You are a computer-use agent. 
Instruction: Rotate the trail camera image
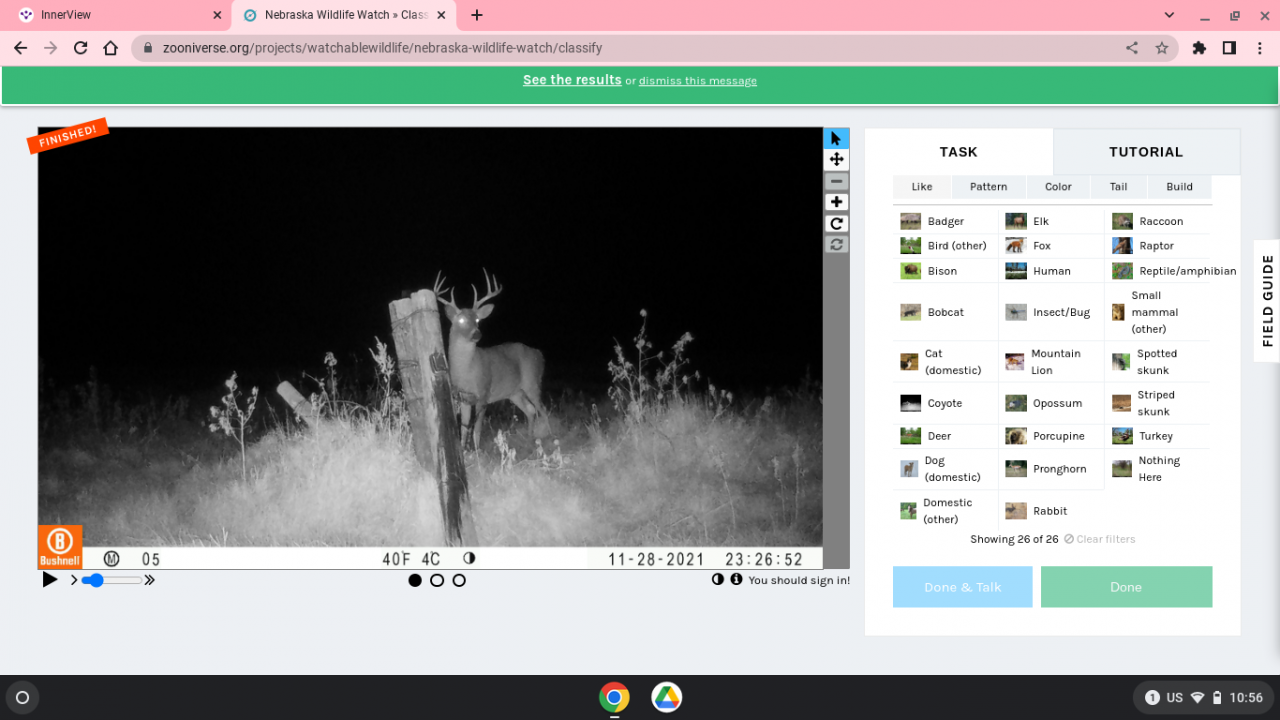pyautogui.click(x=836, y=224)
